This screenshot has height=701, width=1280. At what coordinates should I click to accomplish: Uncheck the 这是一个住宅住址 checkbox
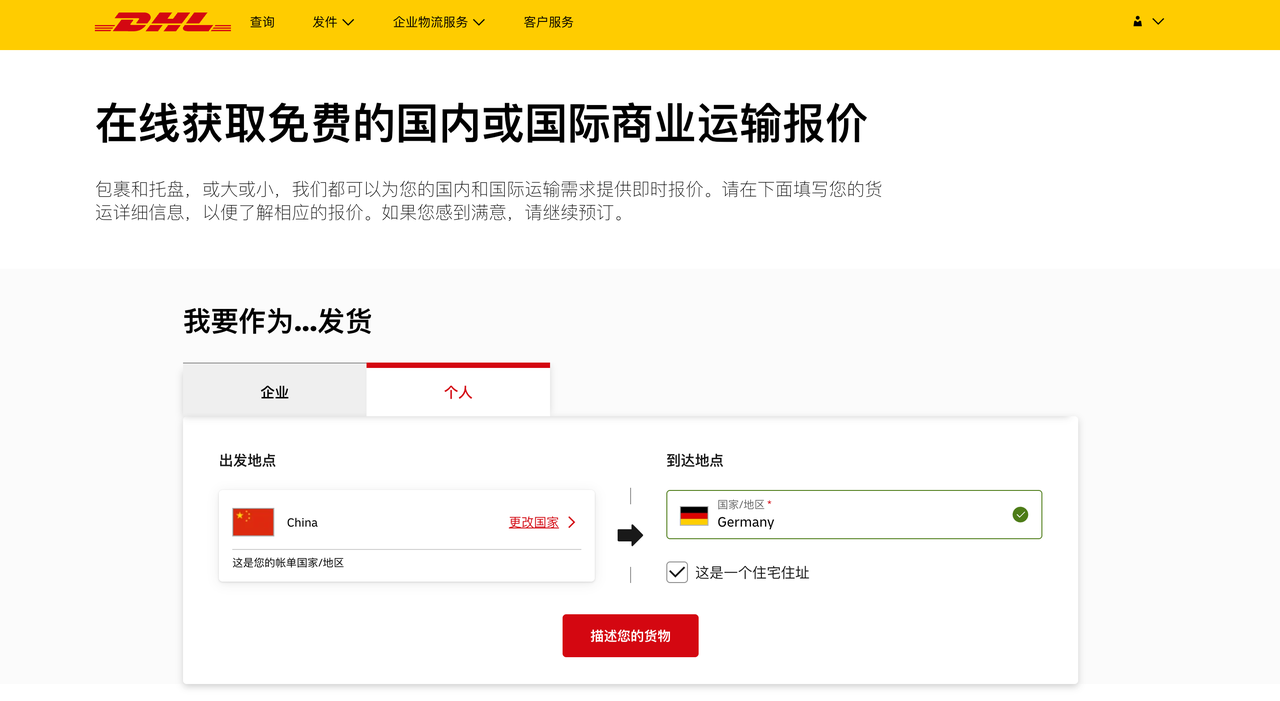point(677,573)
